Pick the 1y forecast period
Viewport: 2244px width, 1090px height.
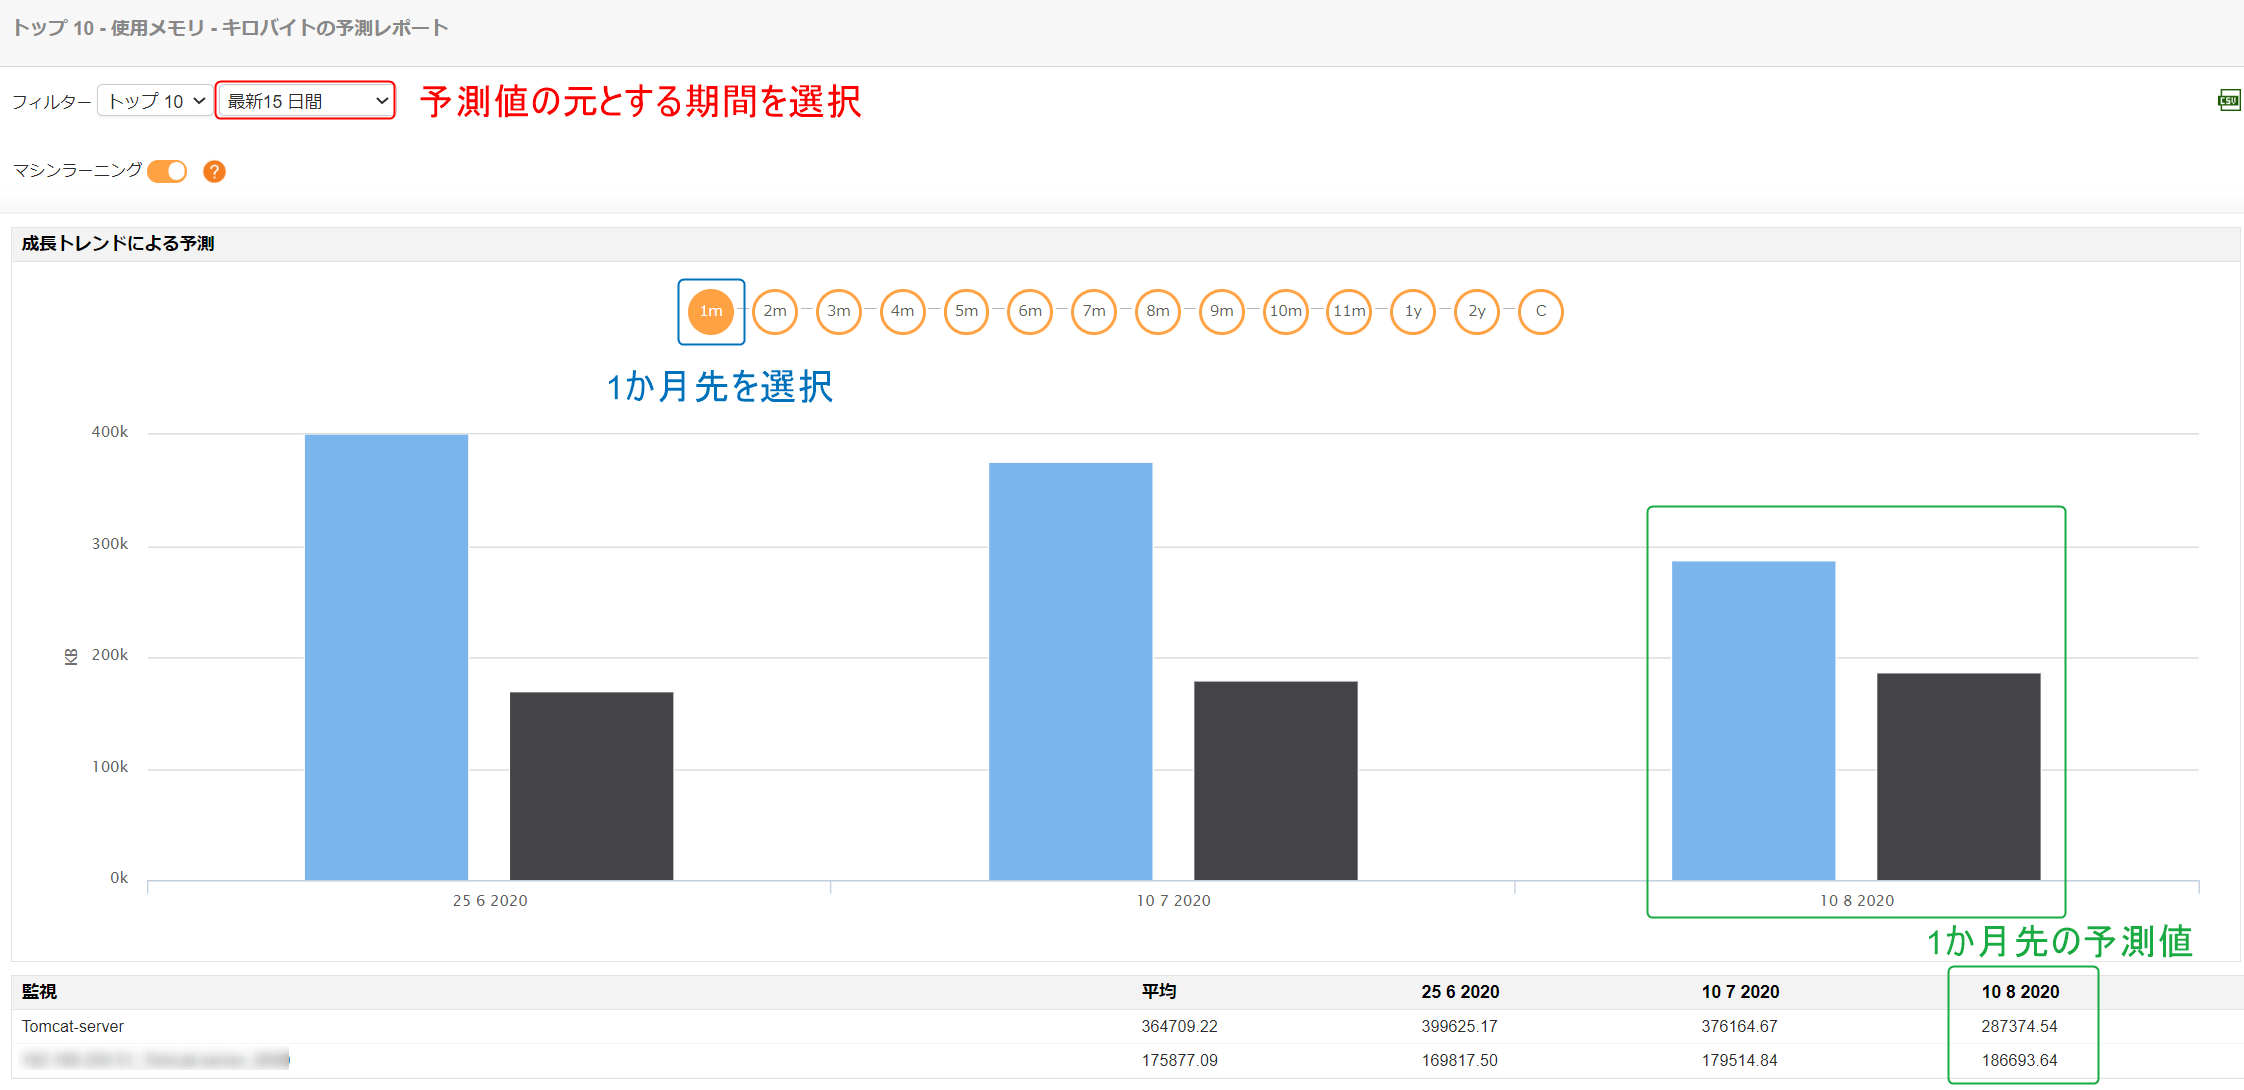tap(1413, 312)
